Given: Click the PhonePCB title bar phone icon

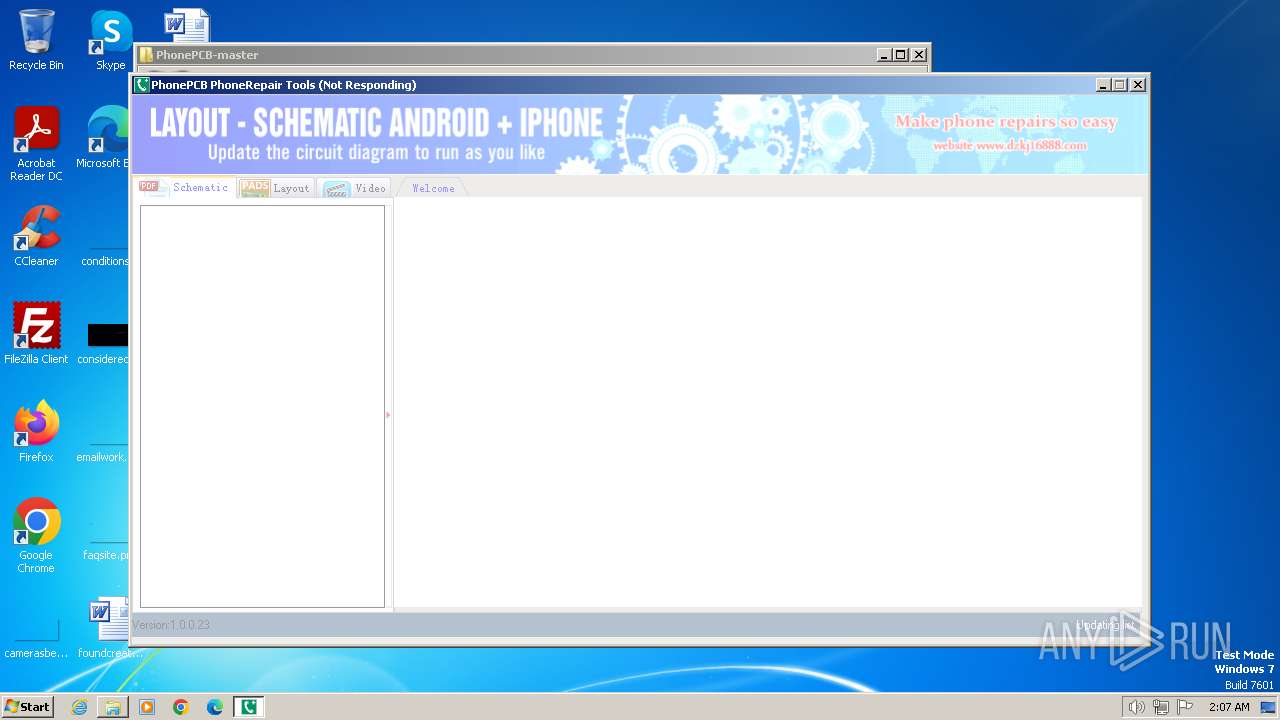Looking at the screenshot, I should (142, 85).
